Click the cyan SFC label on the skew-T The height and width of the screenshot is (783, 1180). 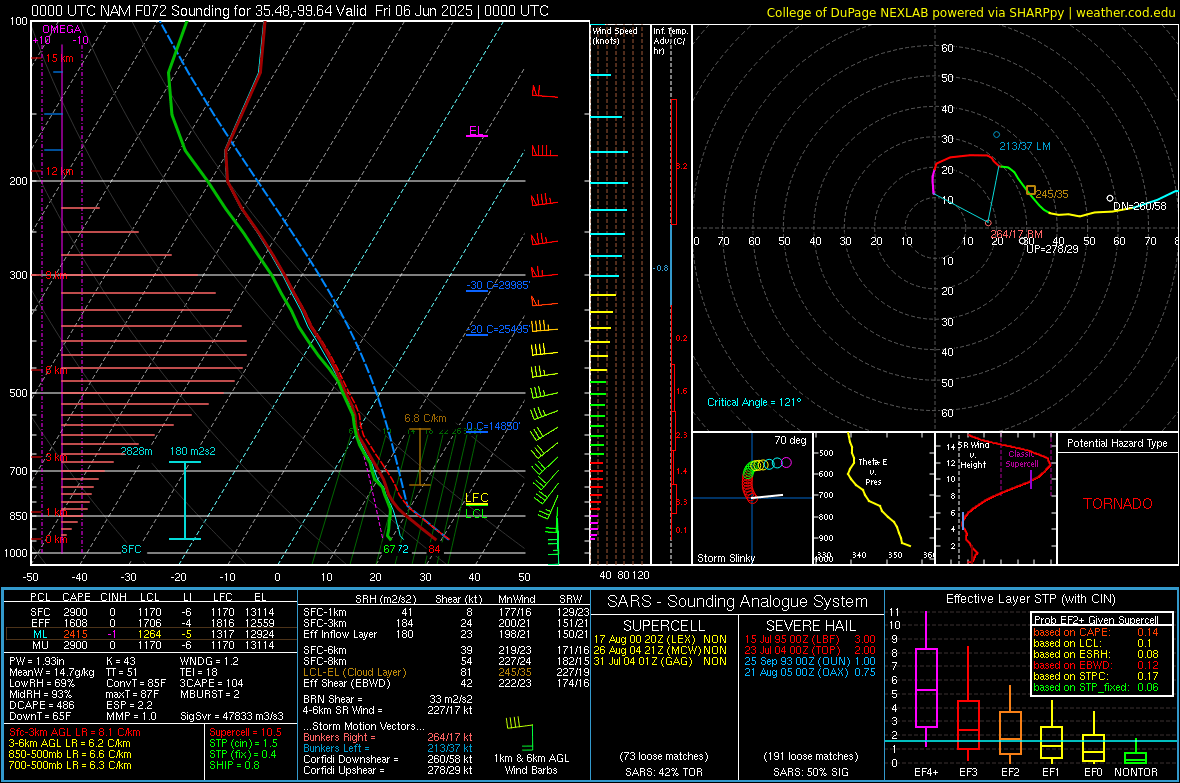click(x=131, y=549)
